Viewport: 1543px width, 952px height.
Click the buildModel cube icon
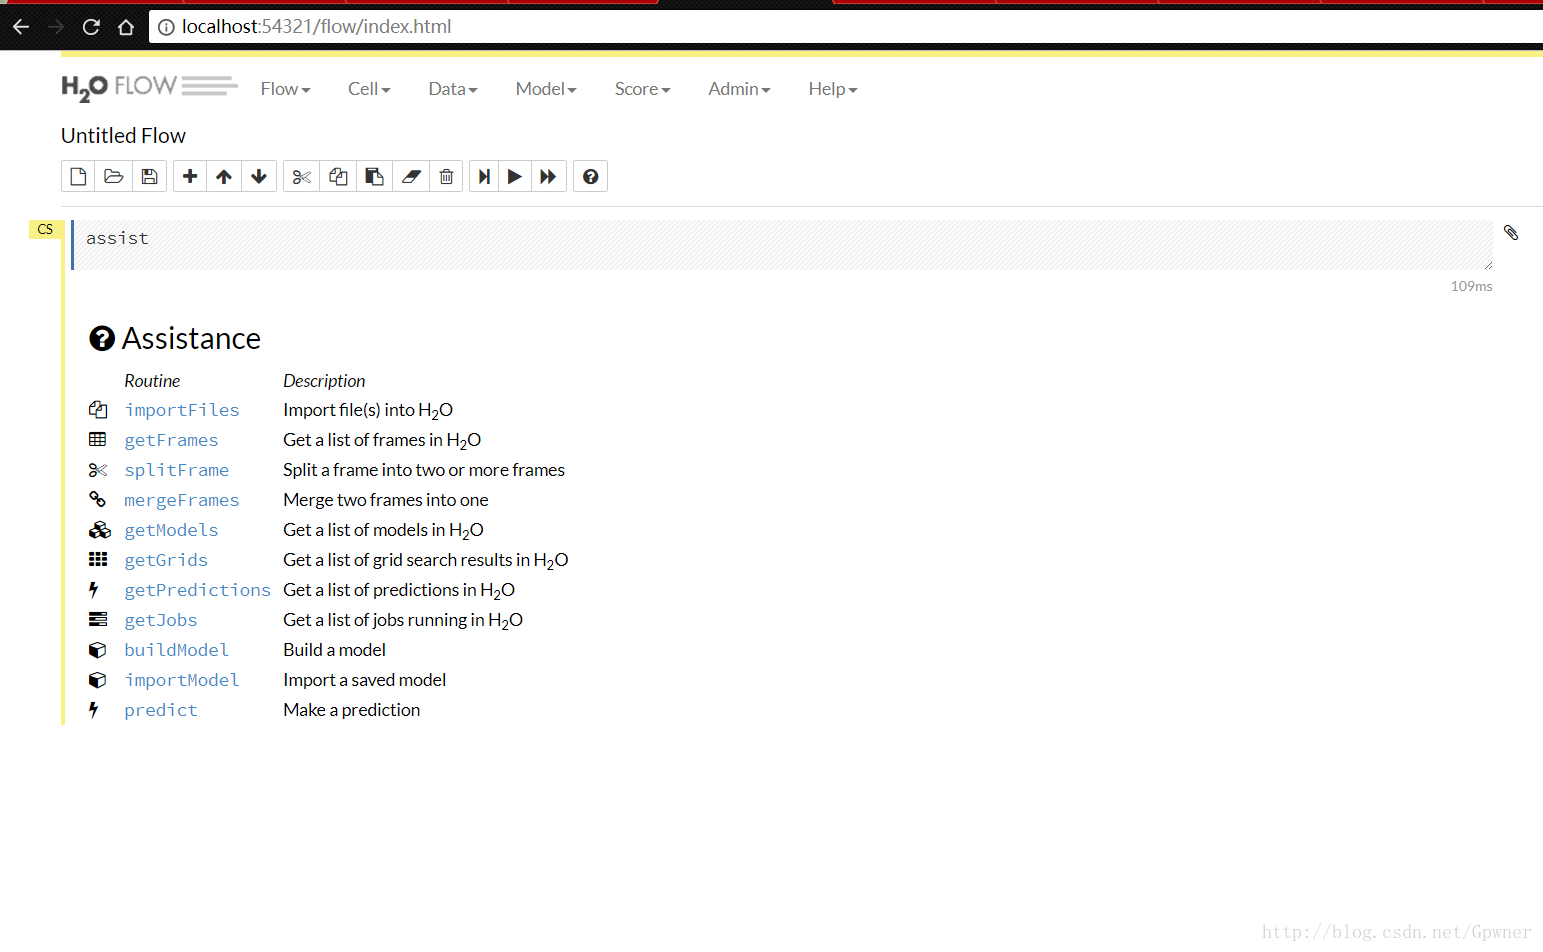click(98, 650)
